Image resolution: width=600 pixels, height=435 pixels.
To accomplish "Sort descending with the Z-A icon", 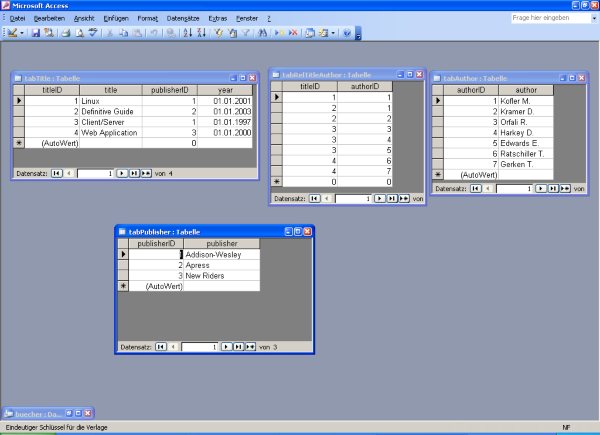I will [201, 33].
